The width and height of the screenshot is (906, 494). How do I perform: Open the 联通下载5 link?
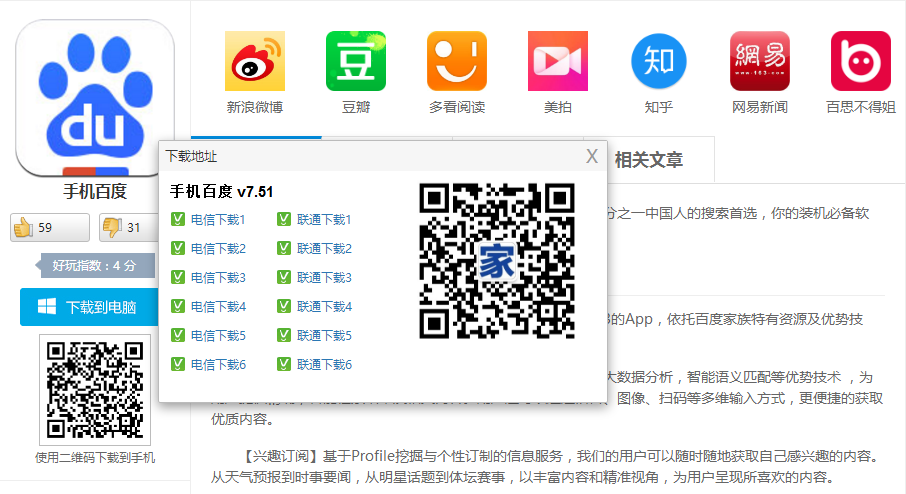click(x=324, y=336)
